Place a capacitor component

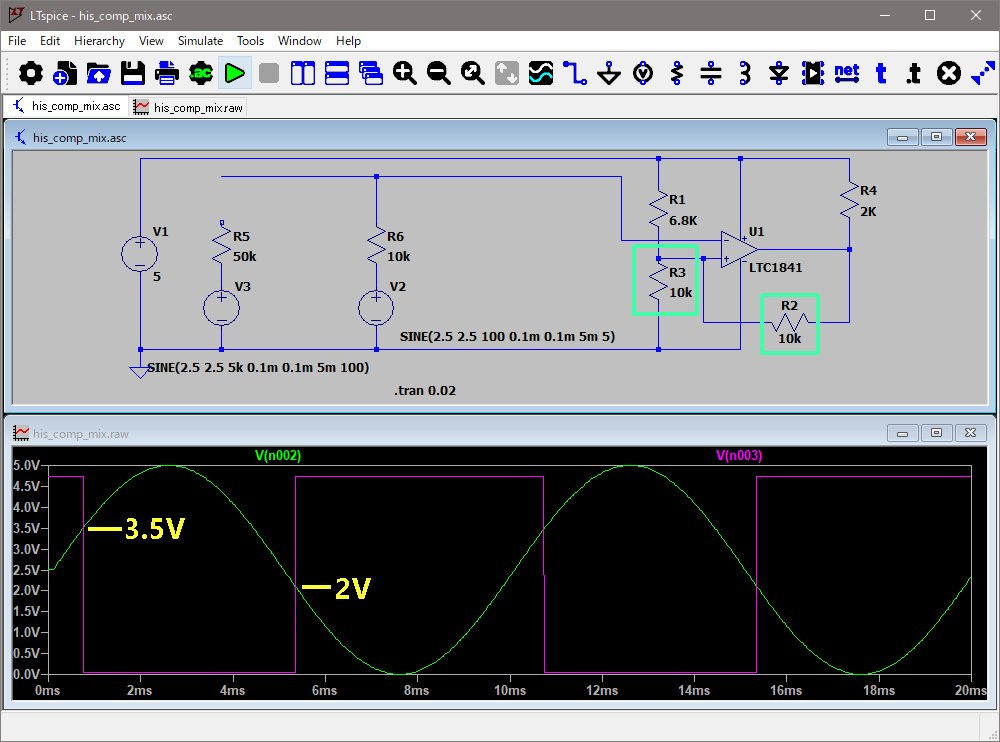point(710,73)
